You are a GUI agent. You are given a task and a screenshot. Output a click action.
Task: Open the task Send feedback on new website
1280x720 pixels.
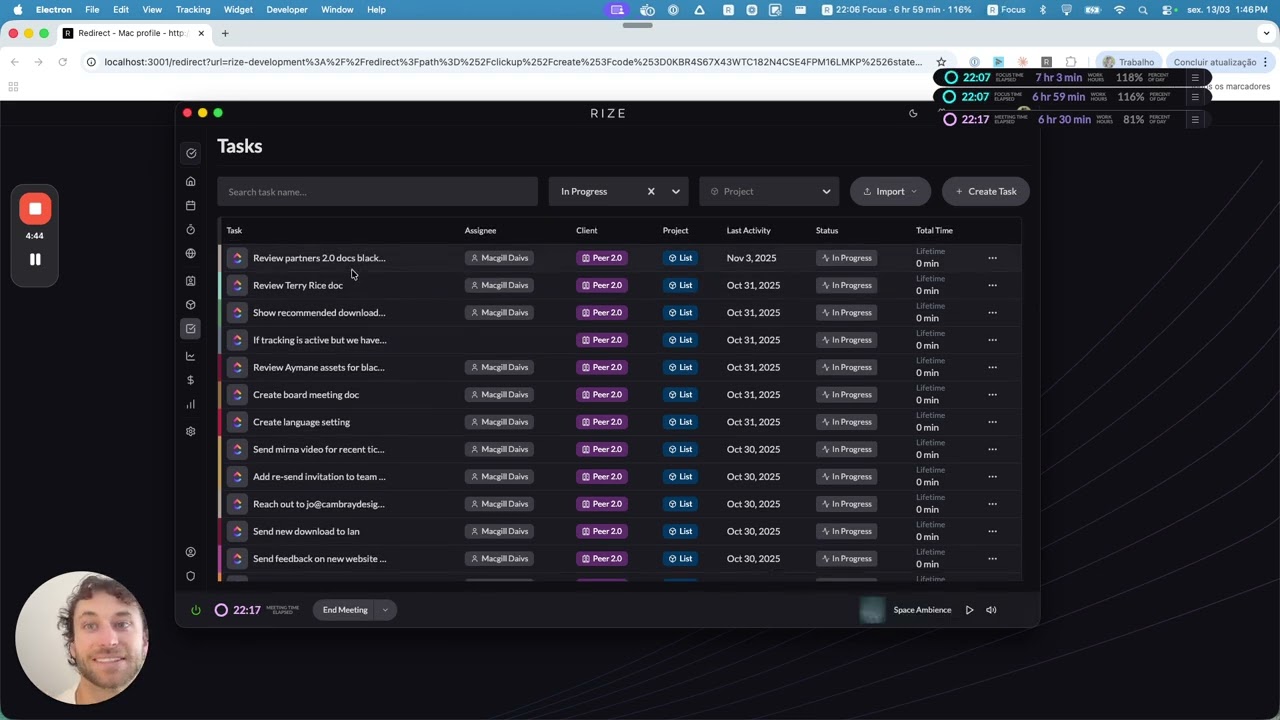click(319, 559)
